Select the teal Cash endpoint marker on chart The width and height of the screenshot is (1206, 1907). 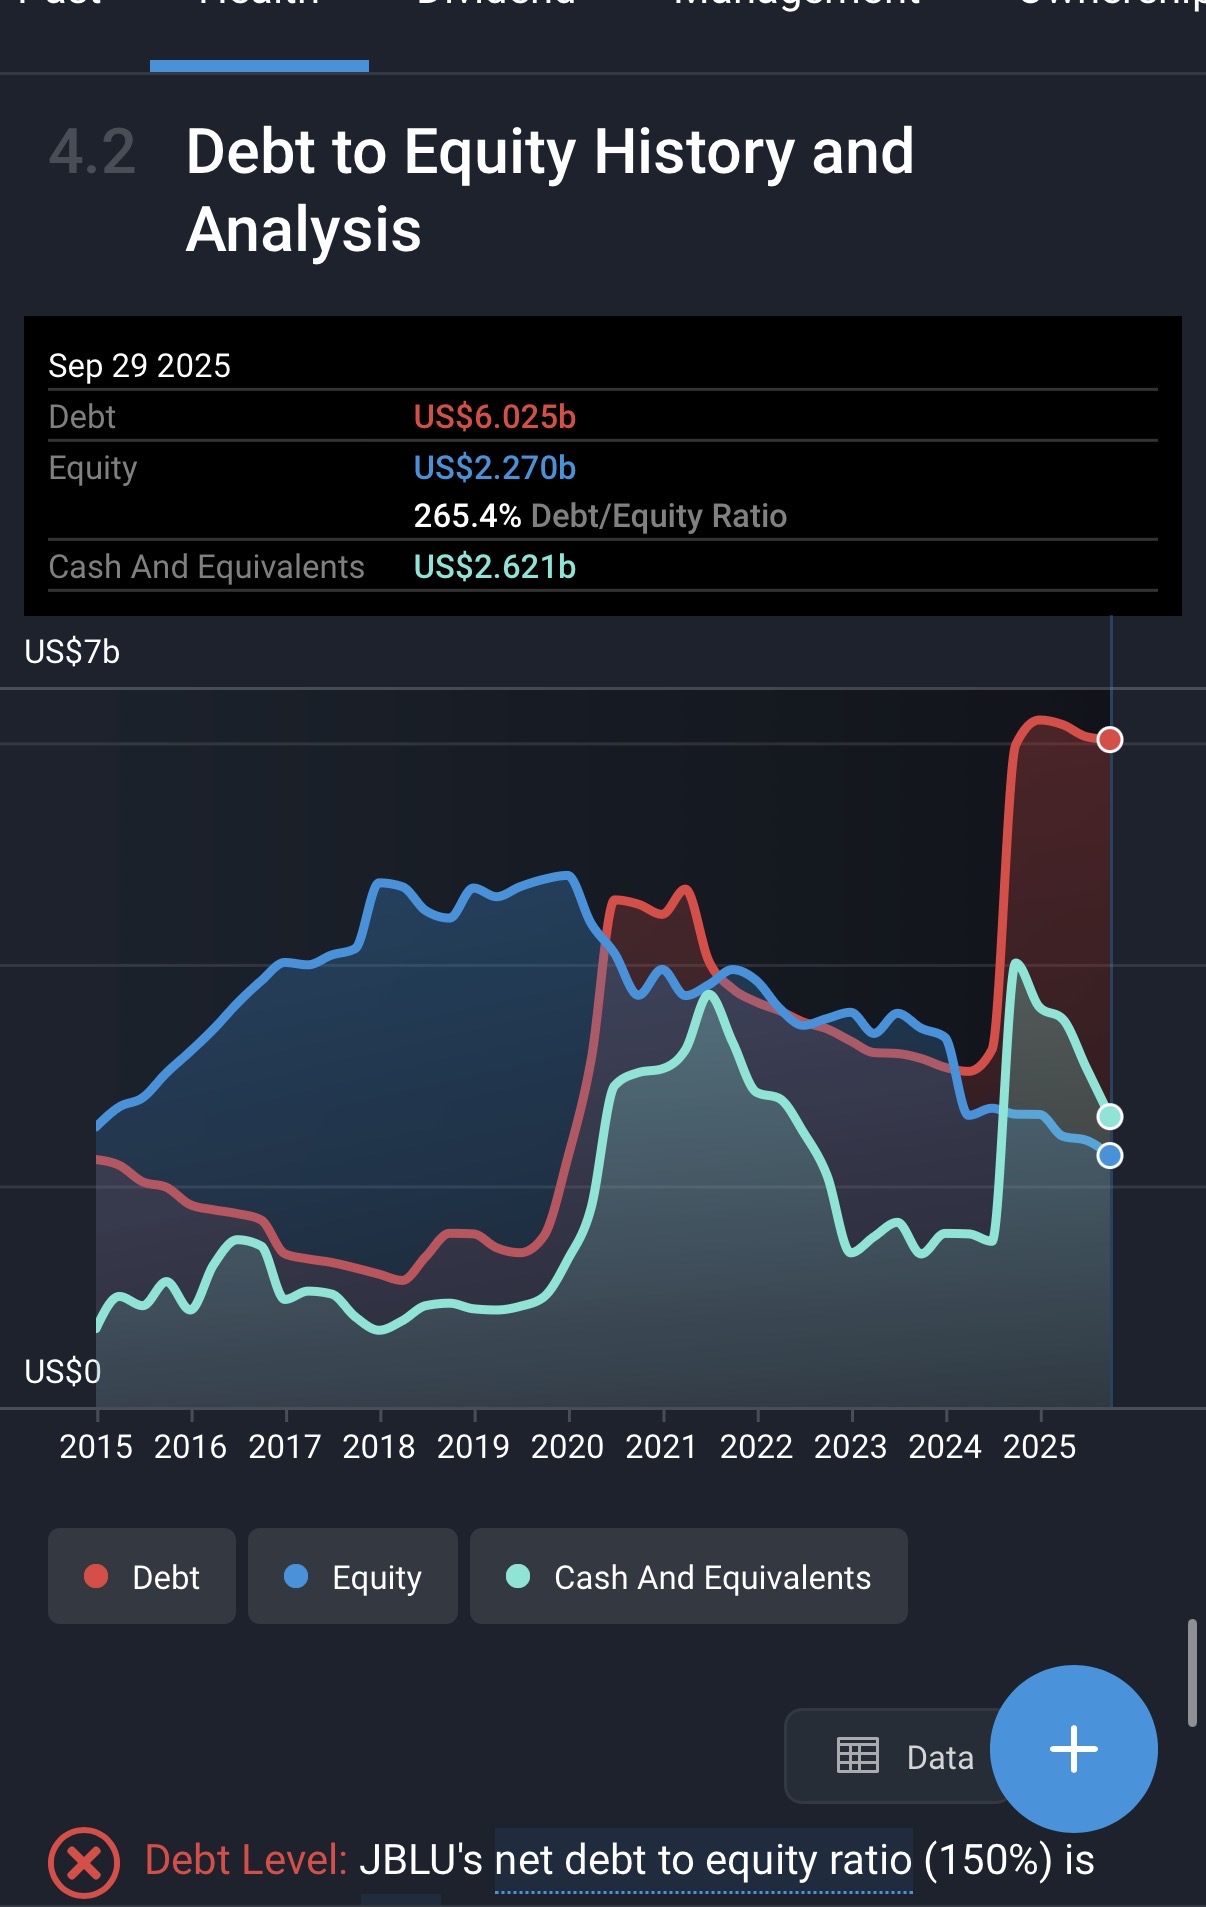[x=1109, y=1116]
